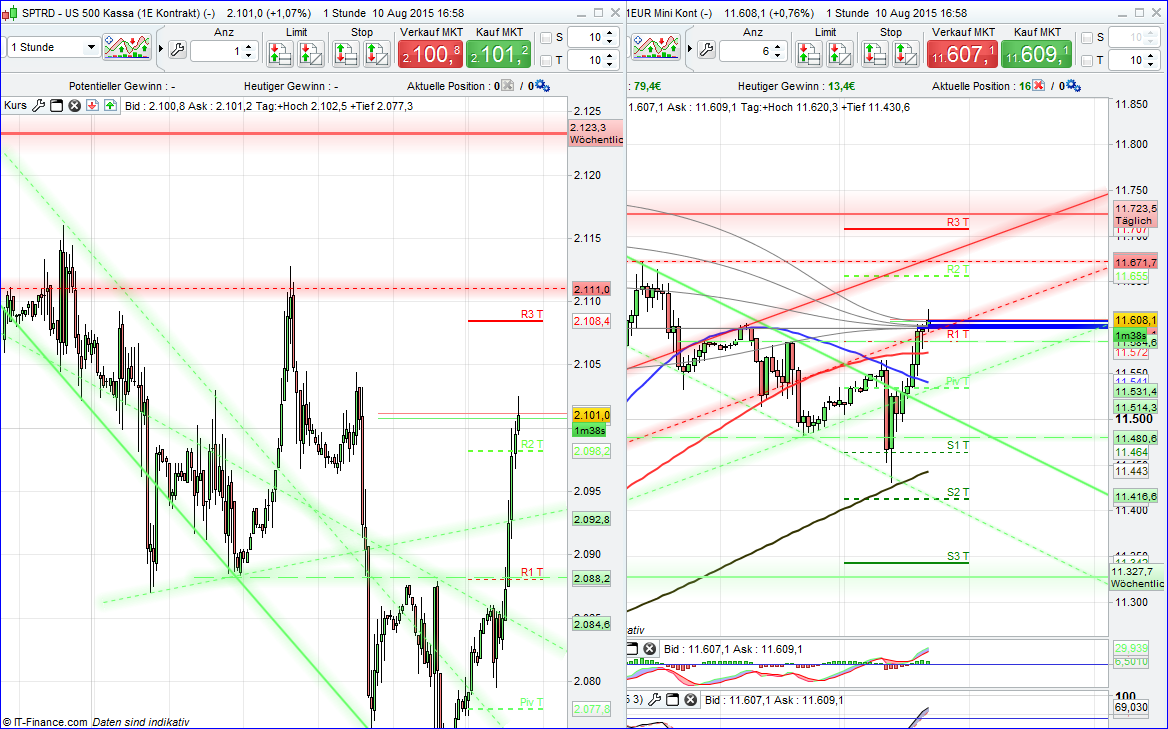Select the chart display style icon
Image resolution: width=1168 pixels, height=729 pixels.
tap(127, 47)
